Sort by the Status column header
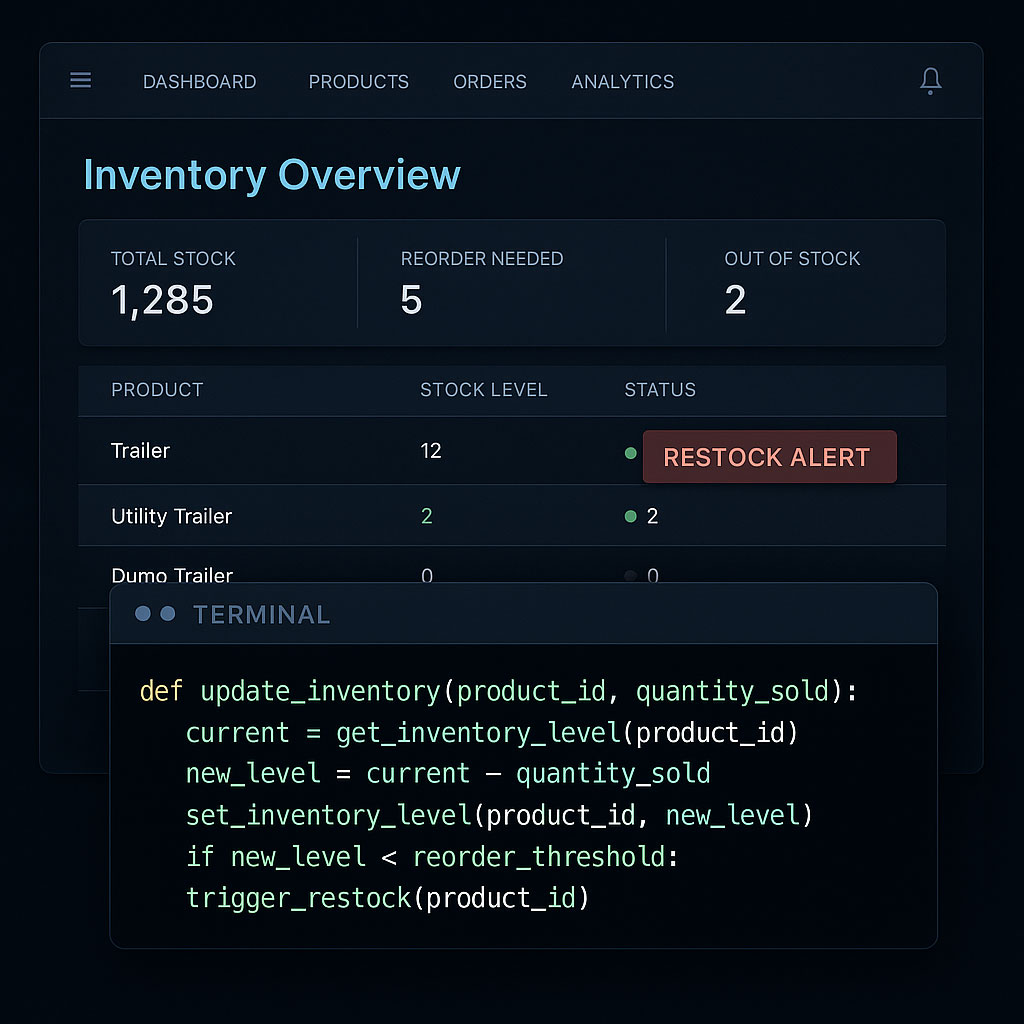Screen dimensions: 1024x1024 point(660,390)
